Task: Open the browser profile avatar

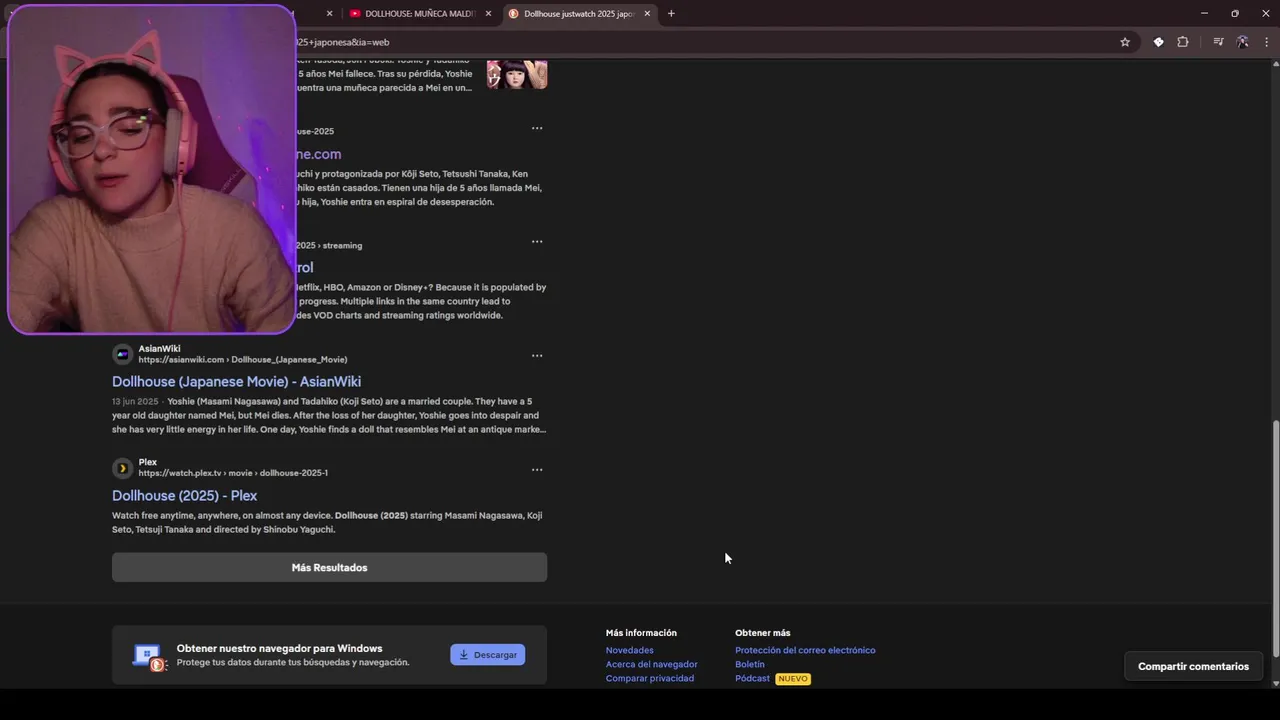Action: tap(1242, 42)
